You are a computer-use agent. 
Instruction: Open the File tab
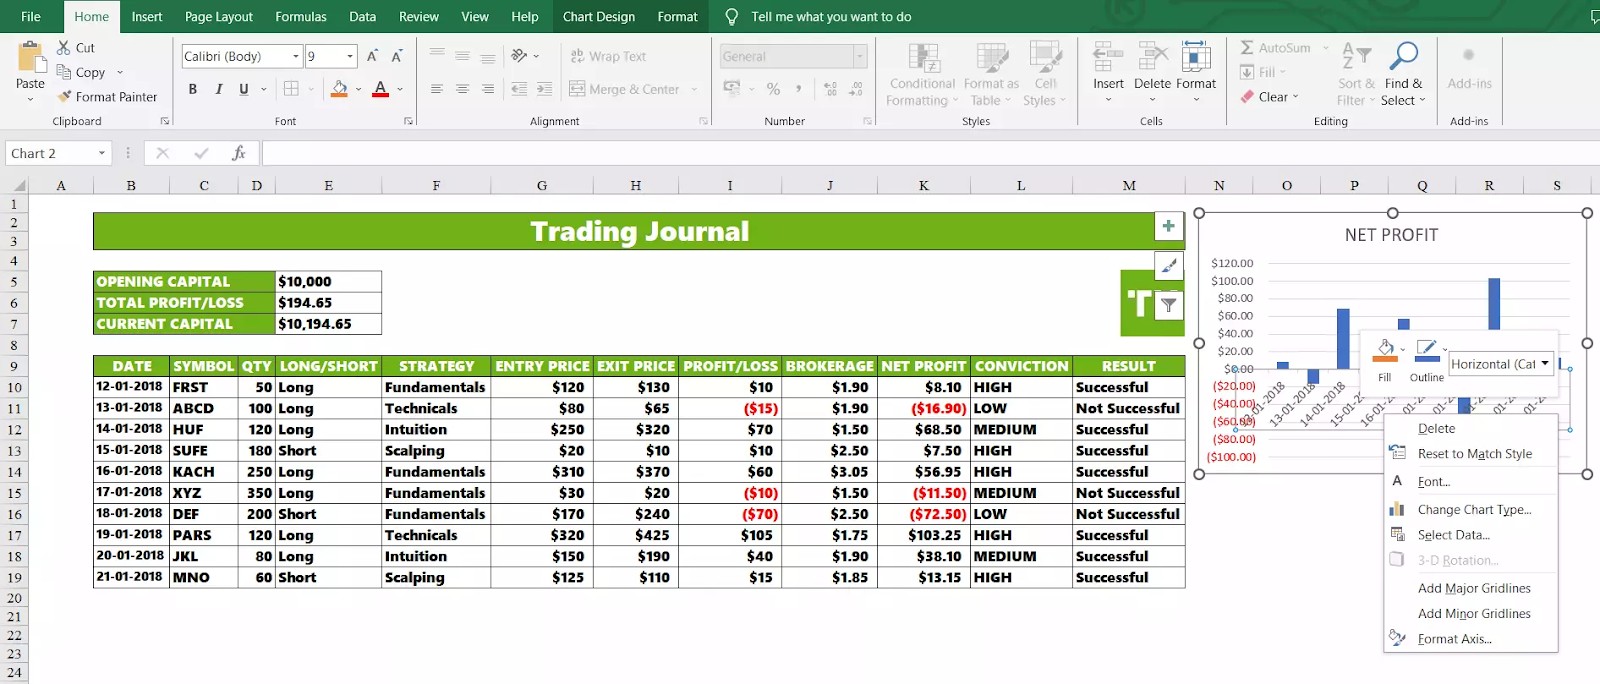tap(31, 16)
